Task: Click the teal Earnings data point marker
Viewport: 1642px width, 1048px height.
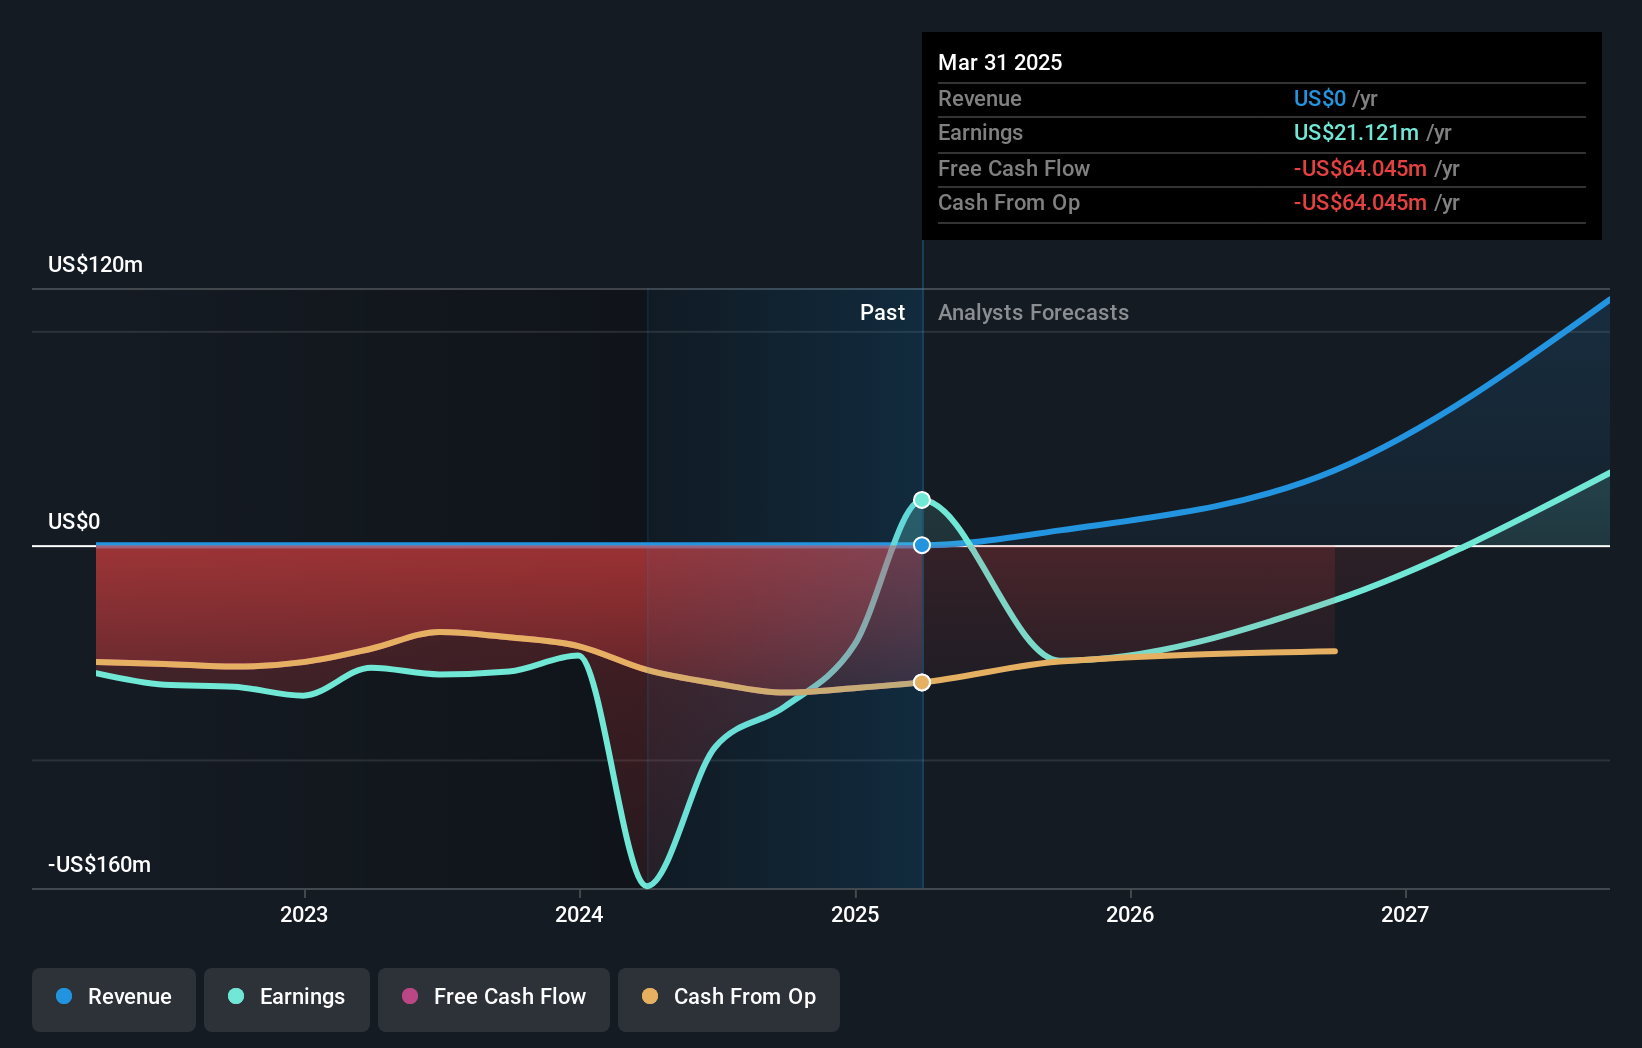Action: coord(922,500)
